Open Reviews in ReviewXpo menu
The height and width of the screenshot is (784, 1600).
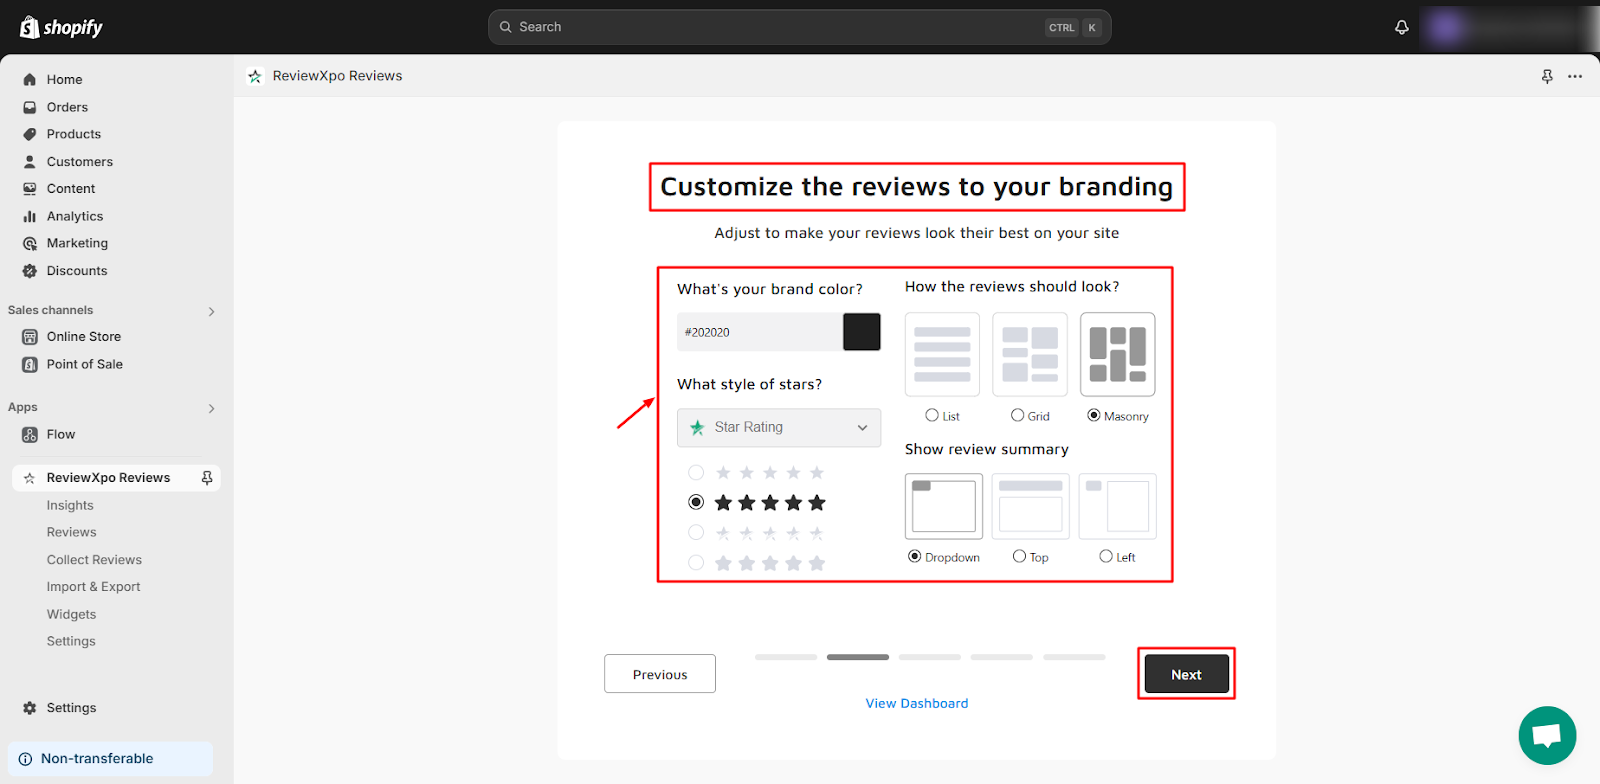(x=72, y=532)
